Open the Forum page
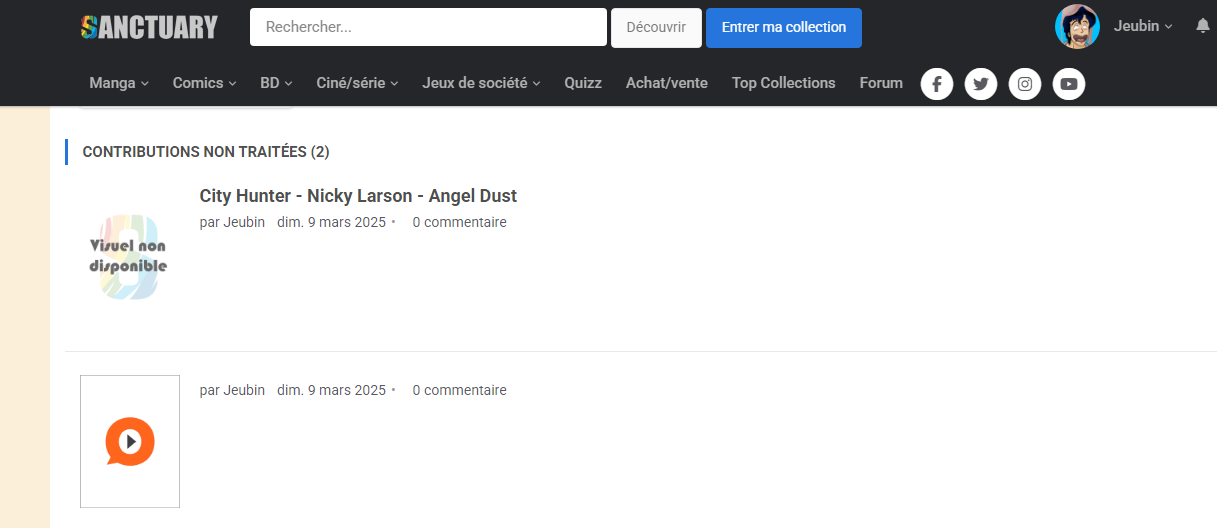The image size is (1217, 528). click(881, 83)
